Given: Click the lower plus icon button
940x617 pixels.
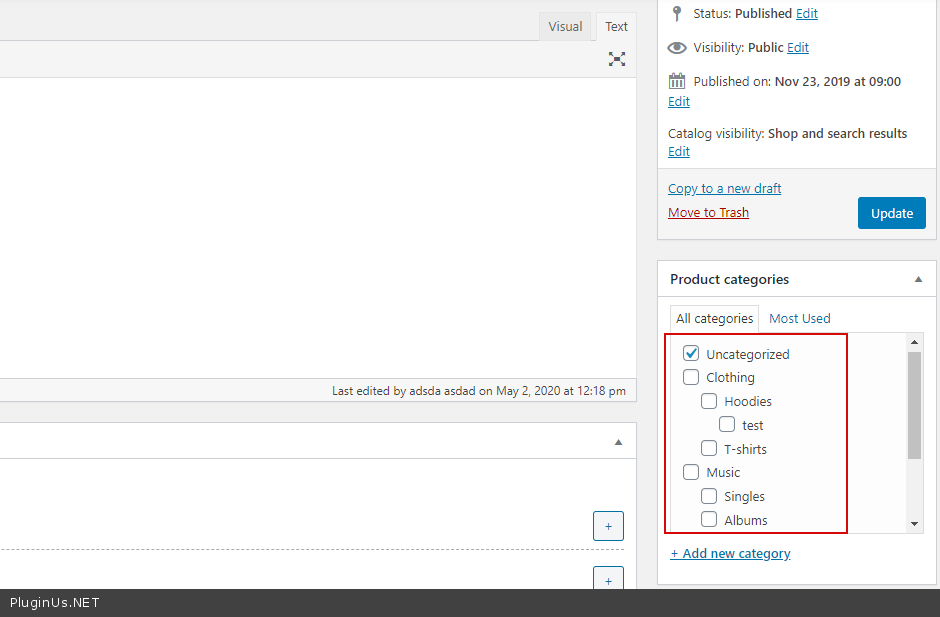Looking at the screenshot, I should click(608, 579).
